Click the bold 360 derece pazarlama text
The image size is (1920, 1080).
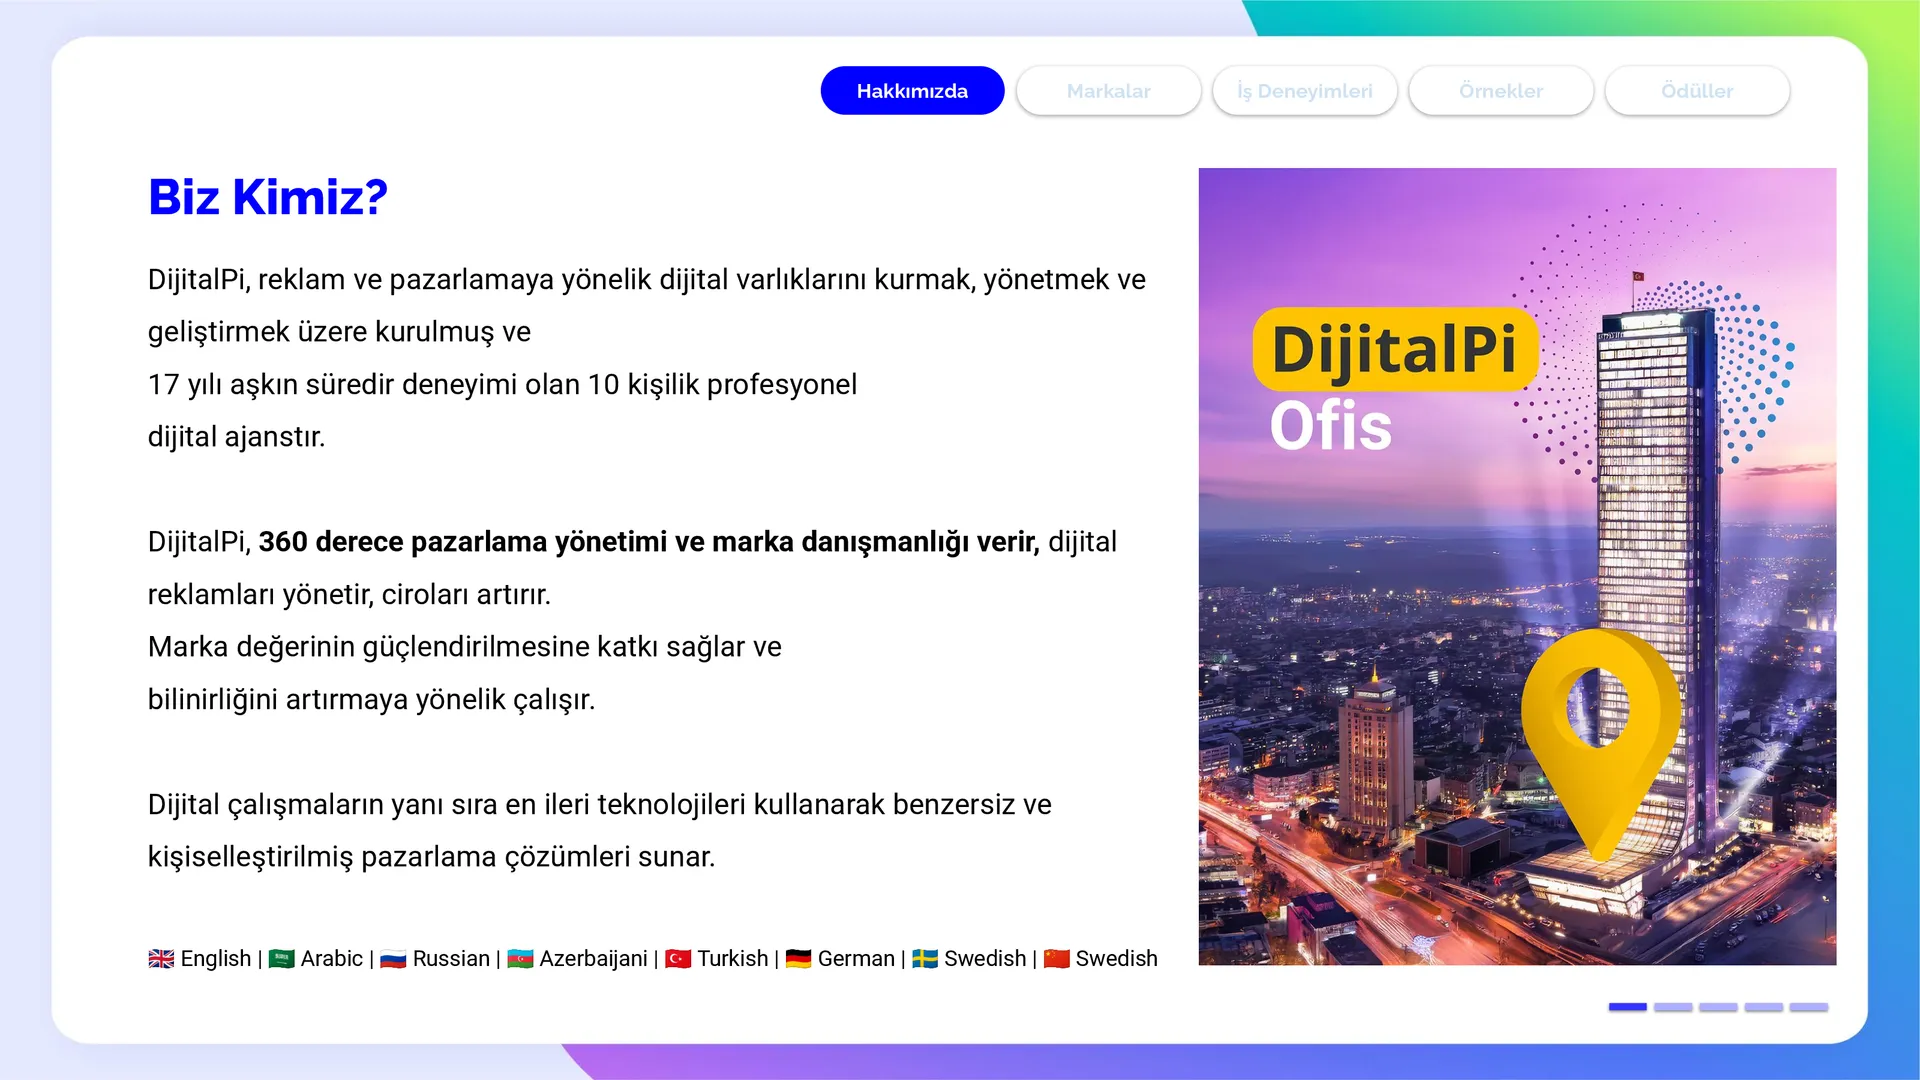click(x=649, y=542)
